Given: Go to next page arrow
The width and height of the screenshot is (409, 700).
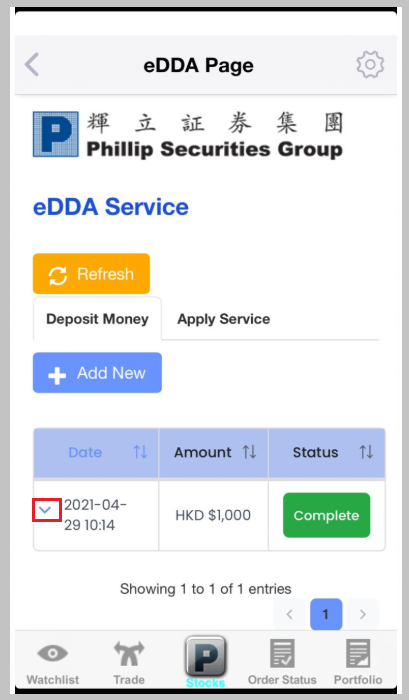Looking at the screenshot, I should [363, 614].
